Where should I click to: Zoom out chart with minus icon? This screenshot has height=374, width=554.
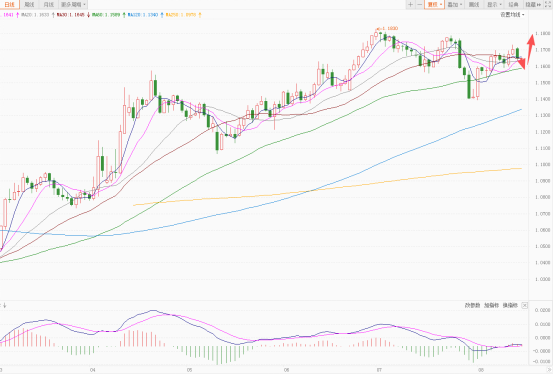point(419,5)
